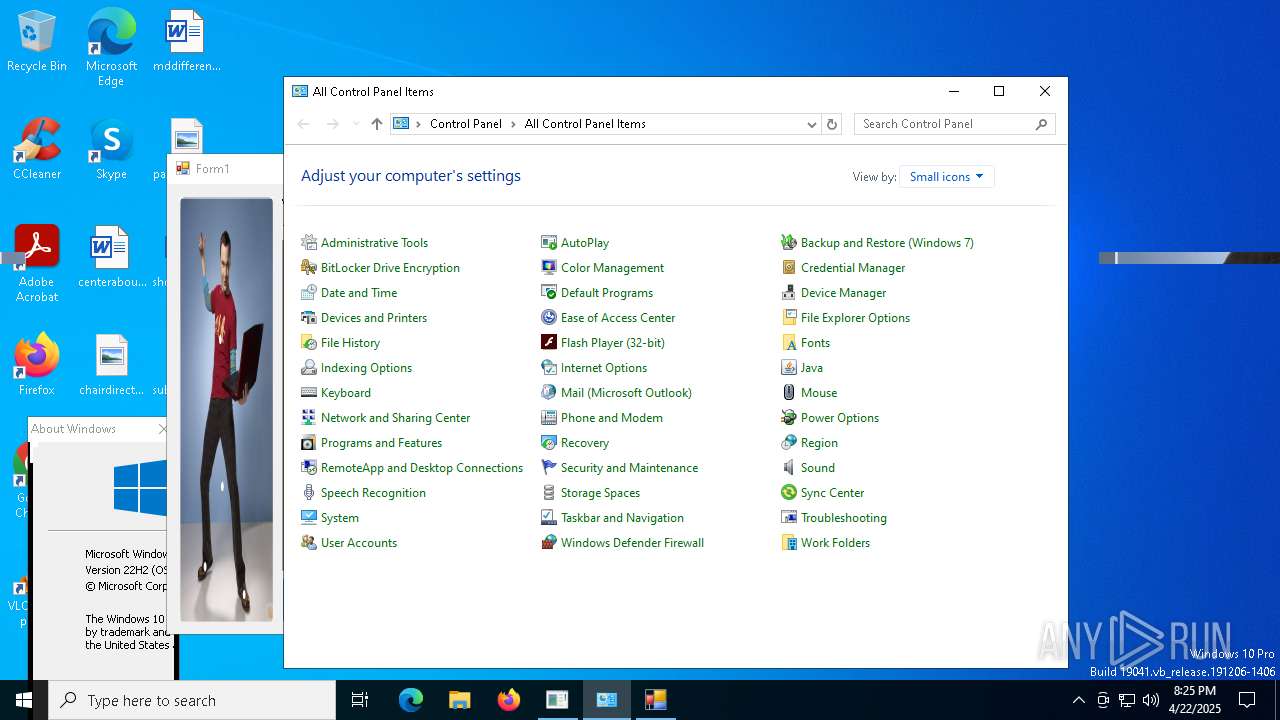Screen dimensions: 1280x720
Task: Open Task View on the taskbar
Action: tap(360, 700)
